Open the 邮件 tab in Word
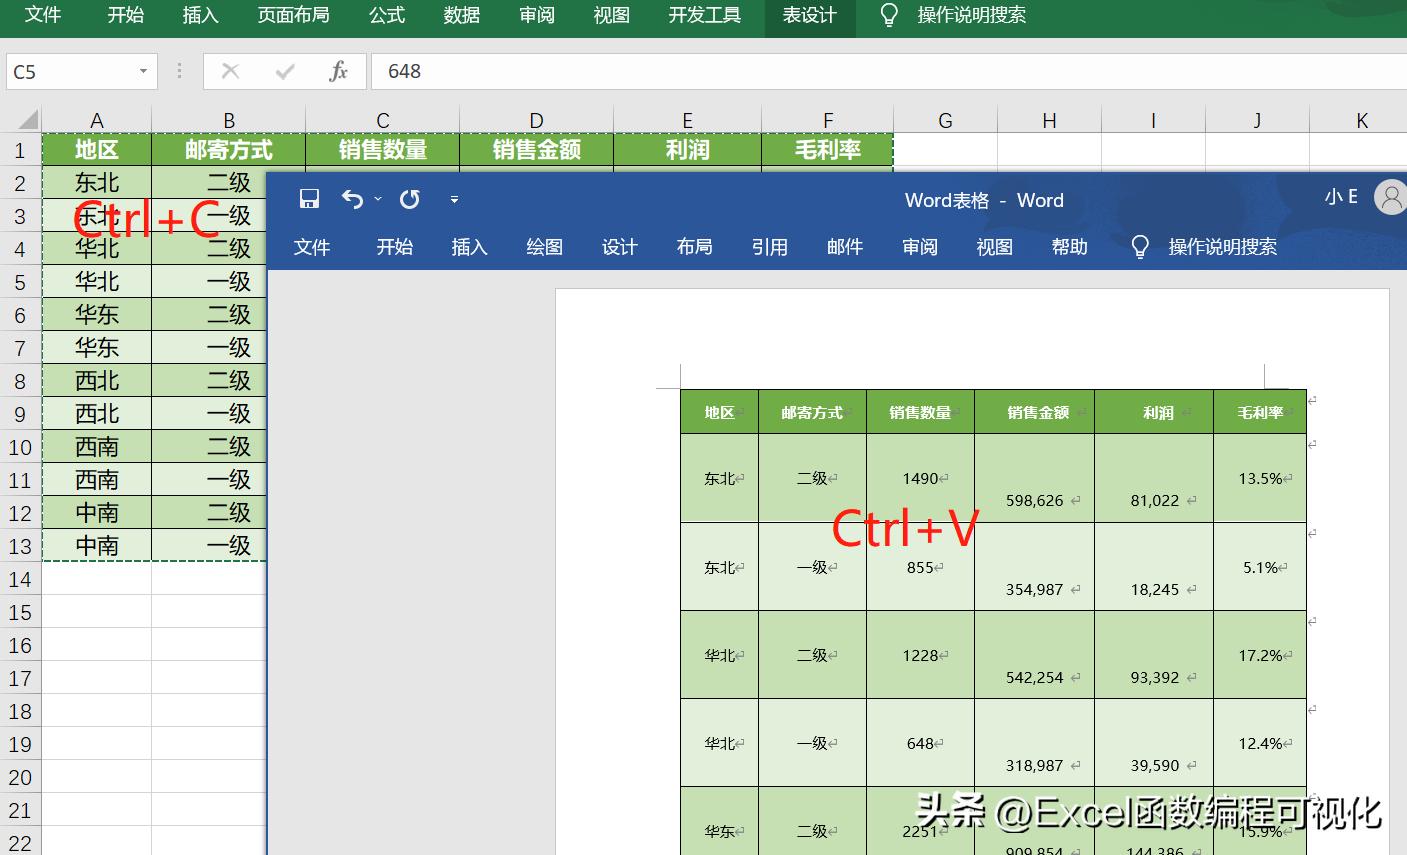 (844, 246)
